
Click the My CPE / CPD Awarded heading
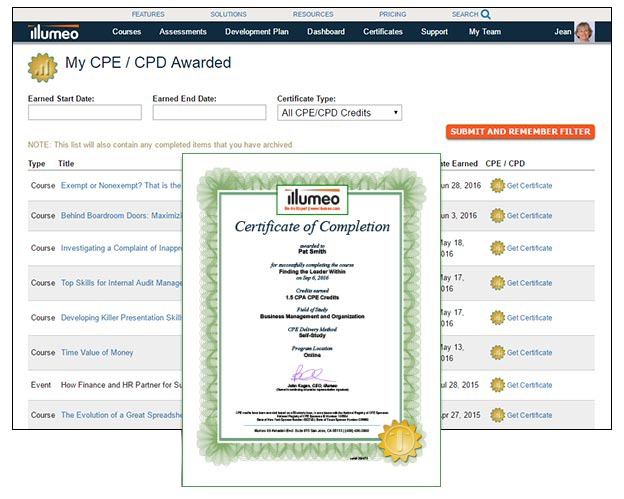(148, 63)
